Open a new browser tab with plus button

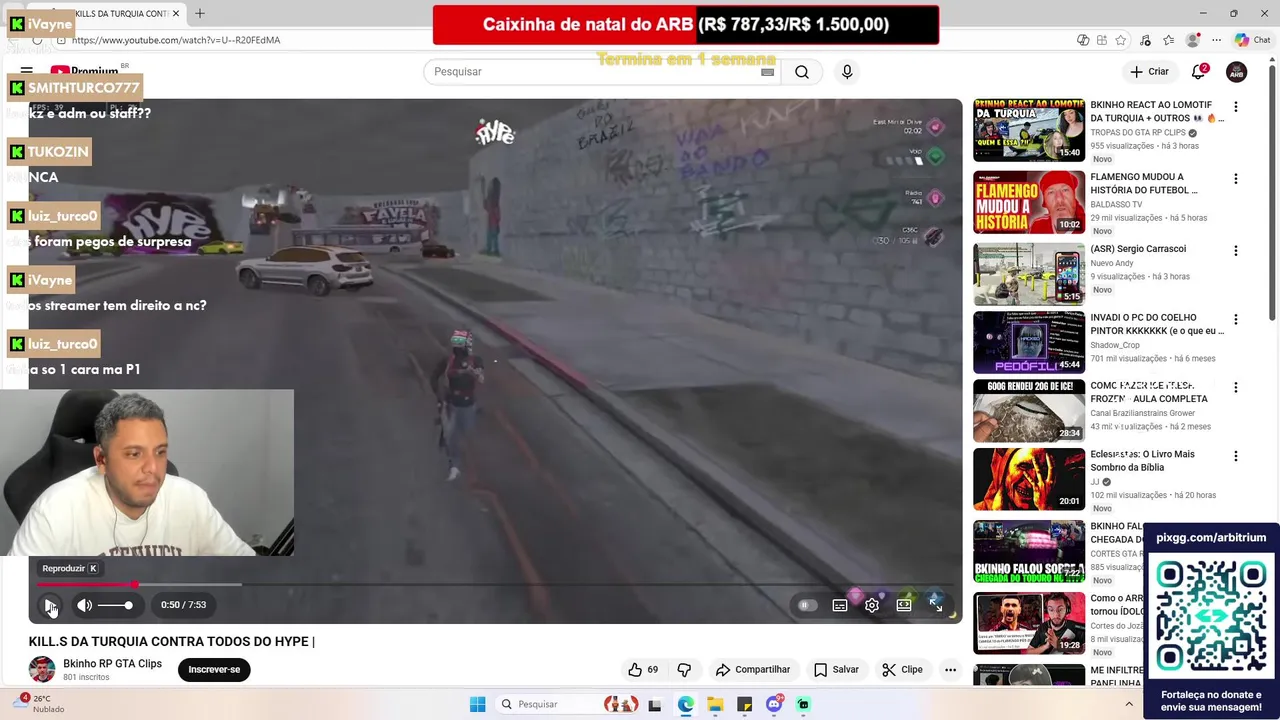200,13
